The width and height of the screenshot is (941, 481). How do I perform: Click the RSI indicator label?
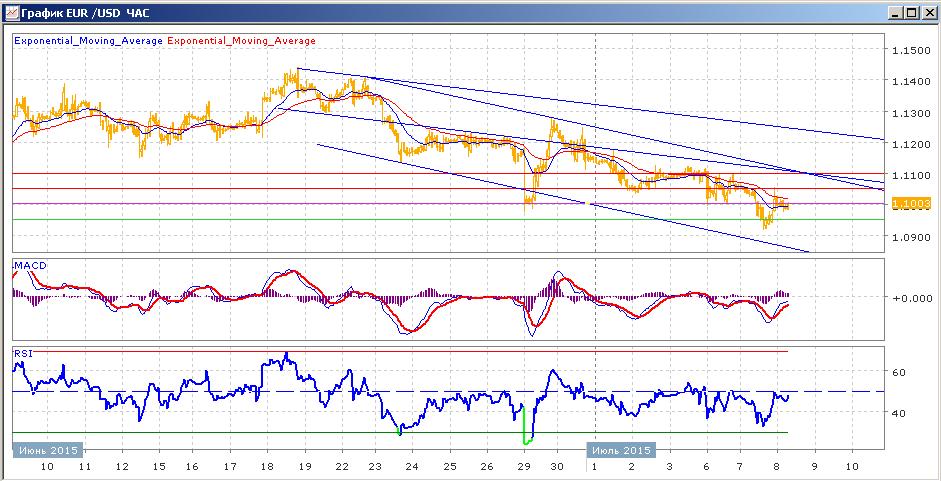pyautogui.click(x=22, y=353)
